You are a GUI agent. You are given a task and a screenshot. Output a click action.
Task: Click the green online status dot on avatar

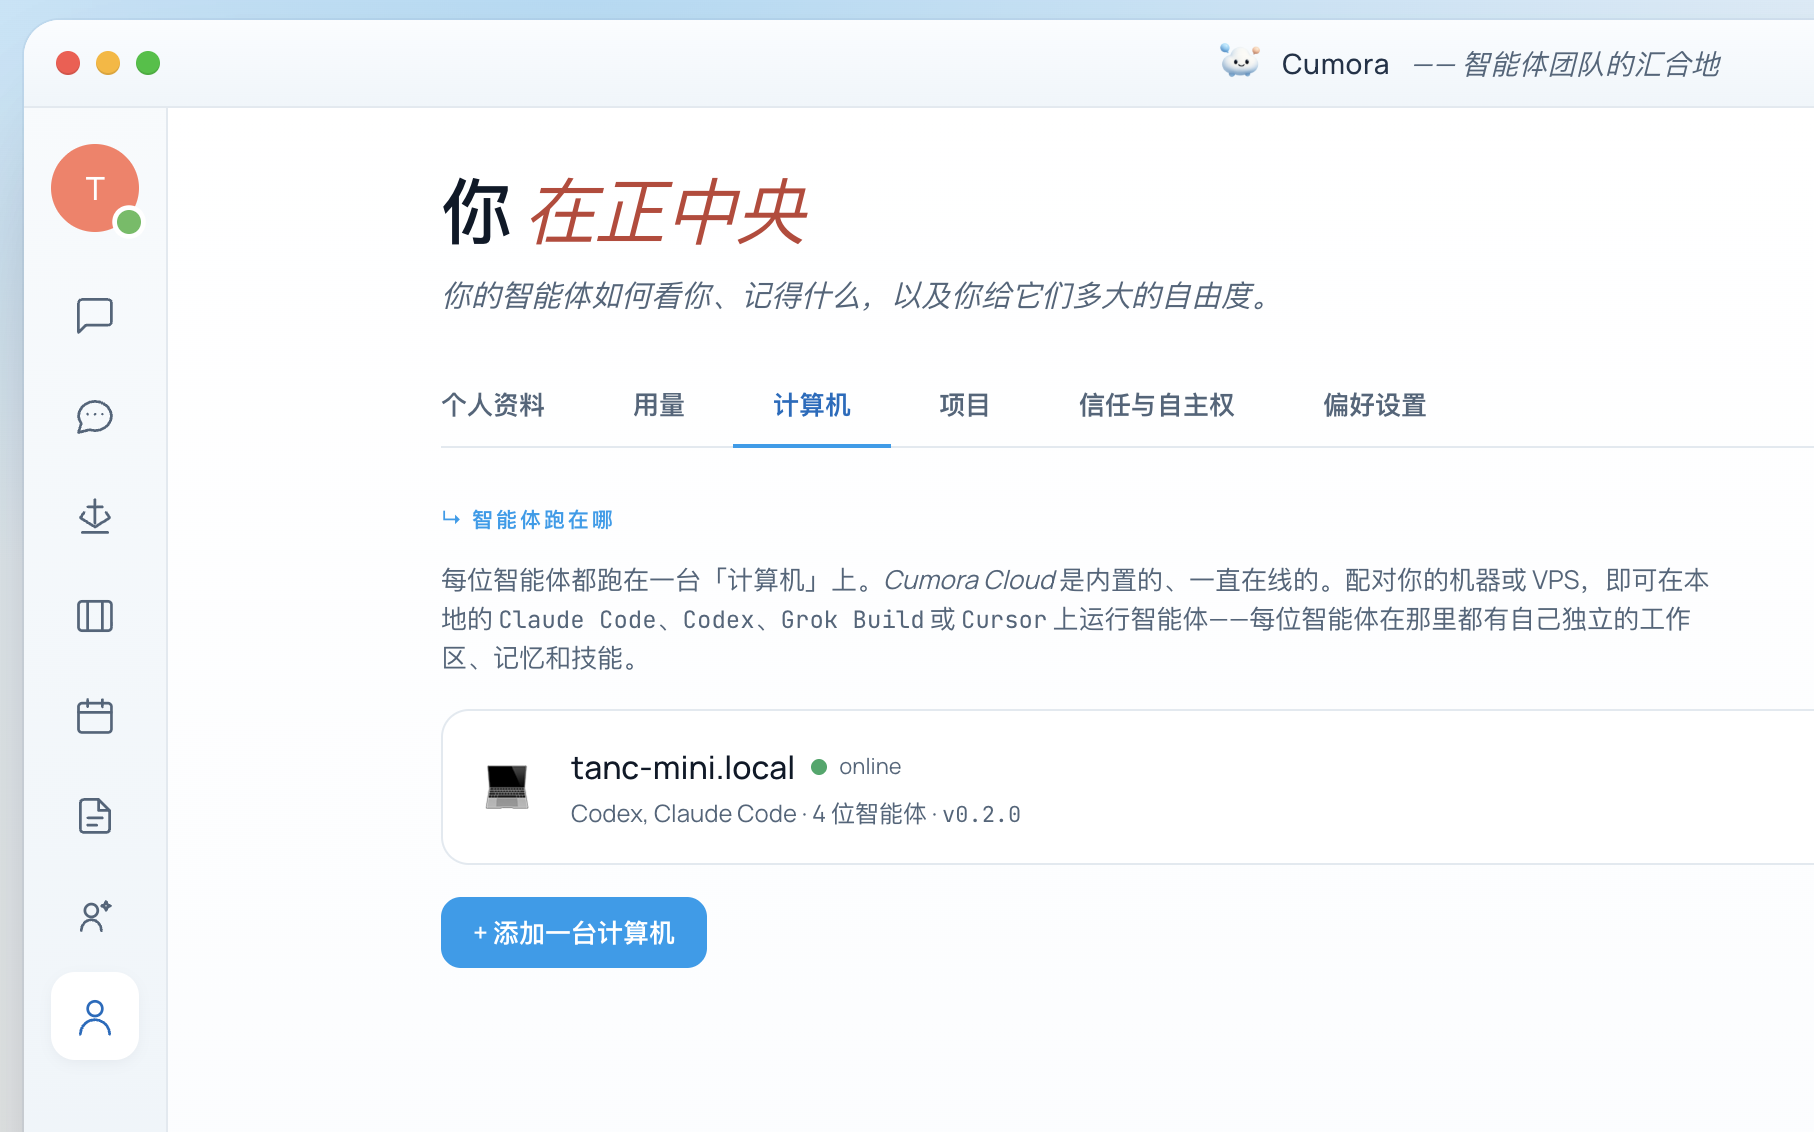[129, 222]
